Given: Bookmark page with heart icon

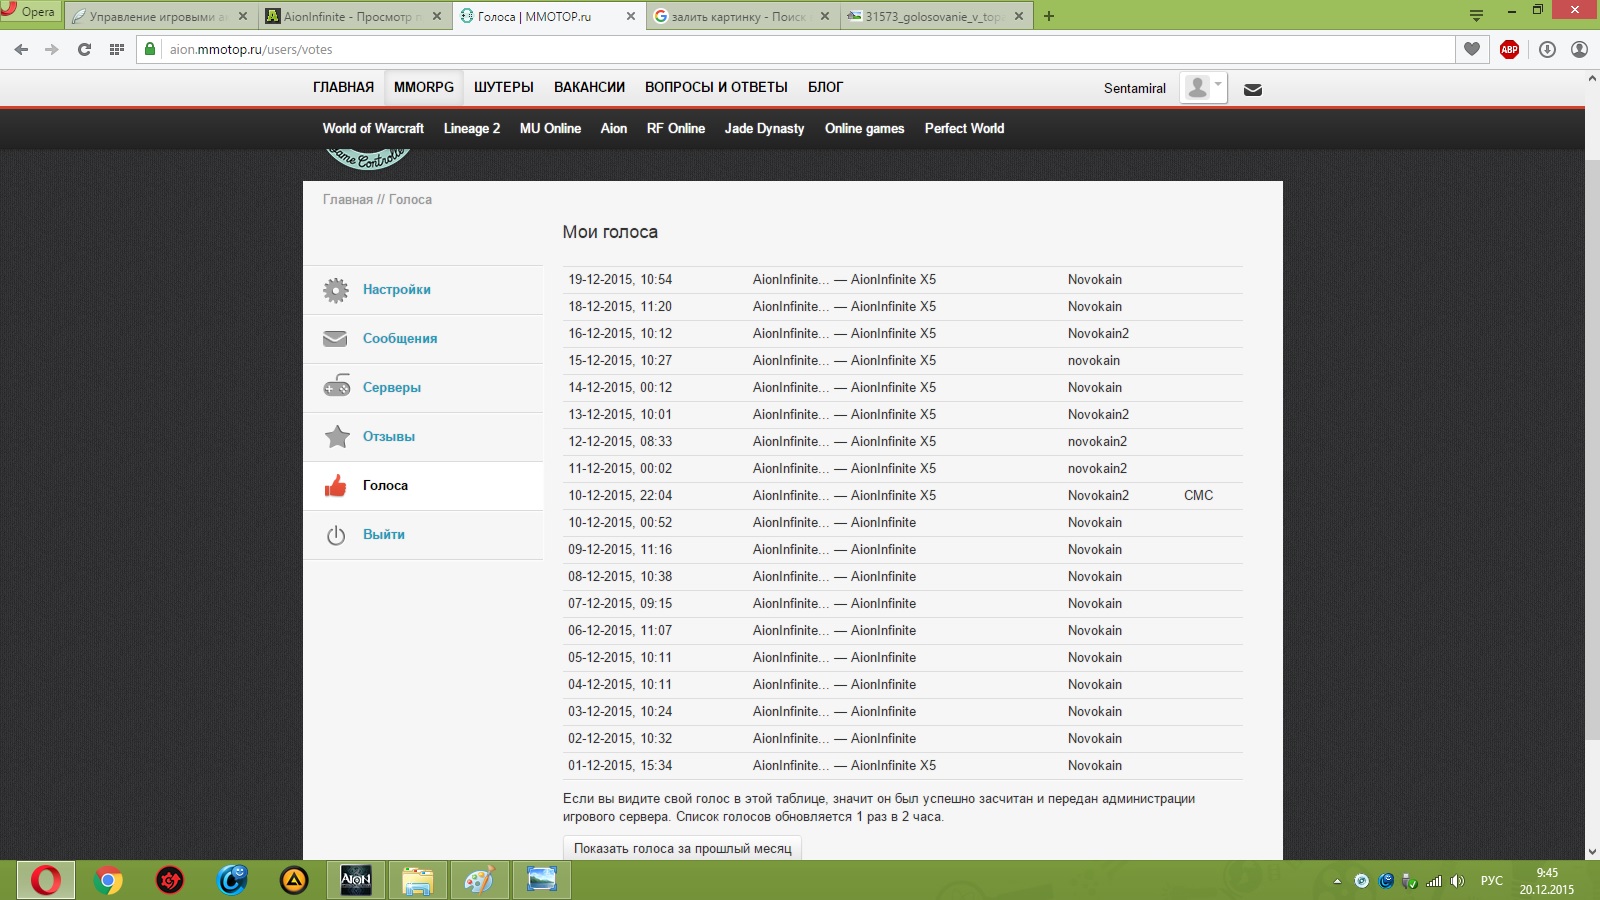Looking at the screenshot, I should (x=1472, y=49).
